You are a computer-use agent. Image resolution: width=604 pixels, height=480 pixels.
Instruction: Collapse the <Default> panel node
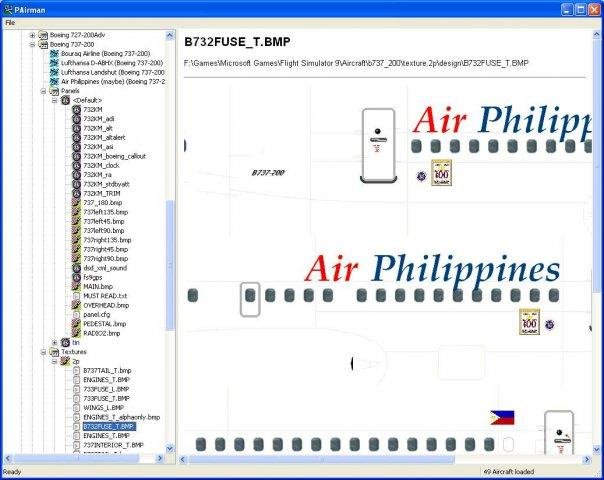[x=54, y=101]
